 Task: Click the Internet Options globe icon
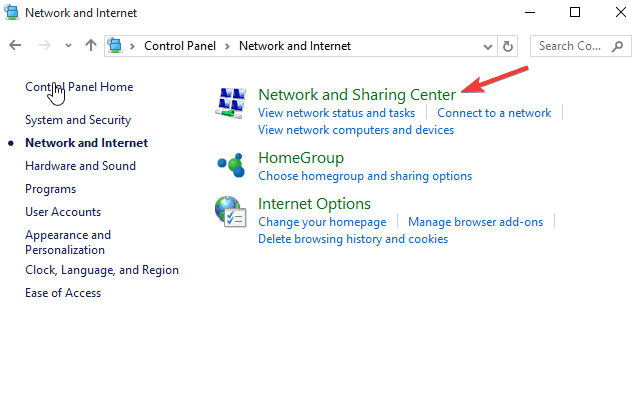(x=231, y=212)
